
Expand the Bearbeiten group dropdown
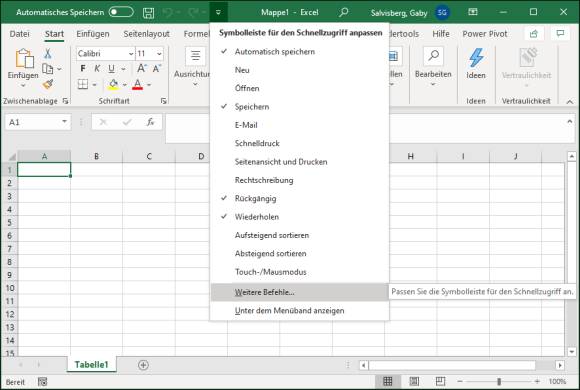pos(433,84)
